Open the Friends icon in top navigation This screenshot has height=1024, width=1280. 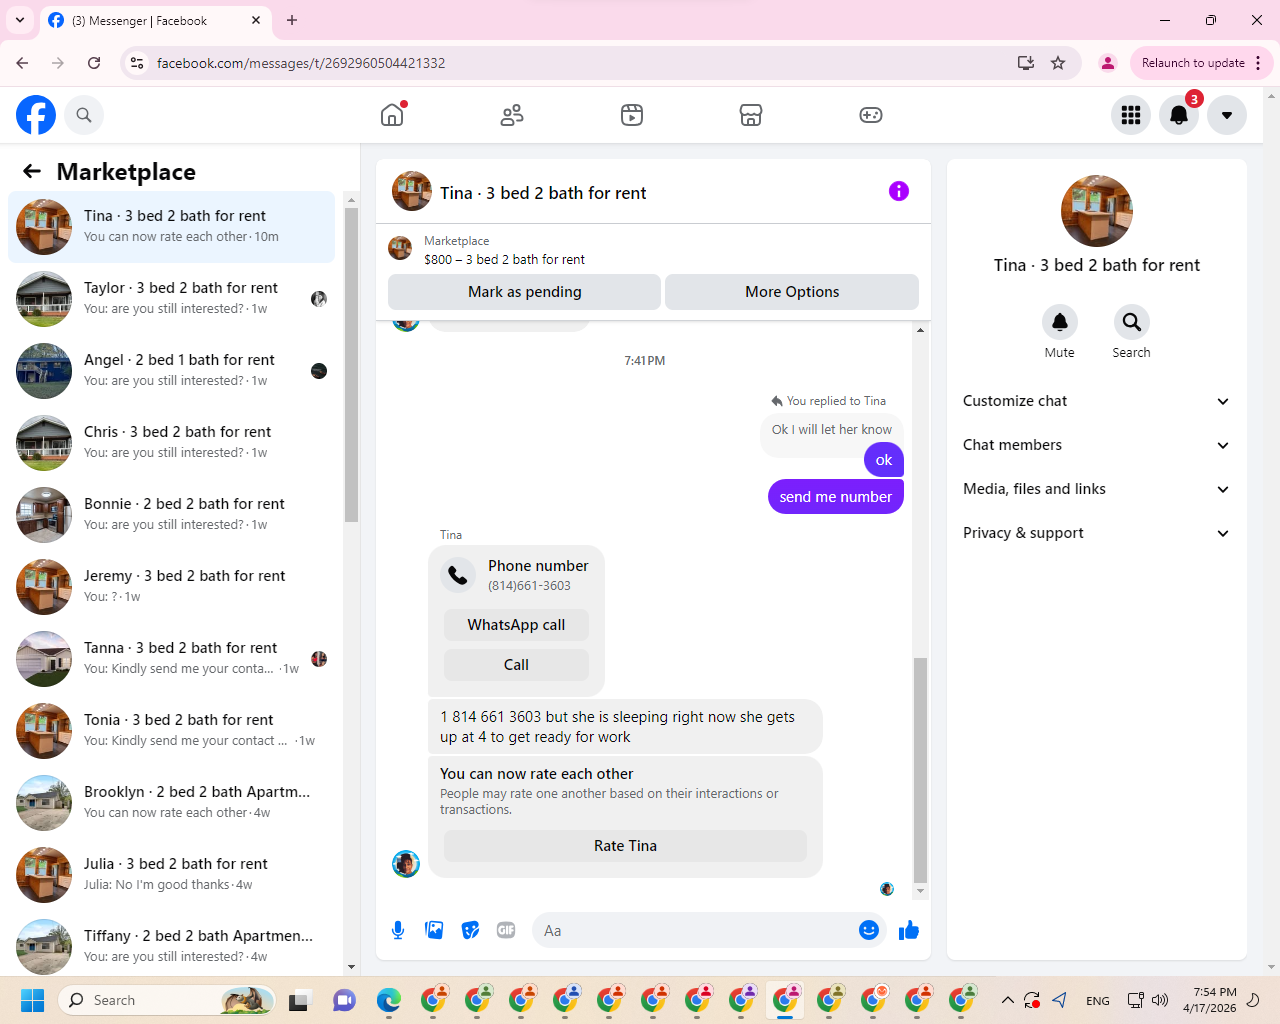tap(512, 115)
